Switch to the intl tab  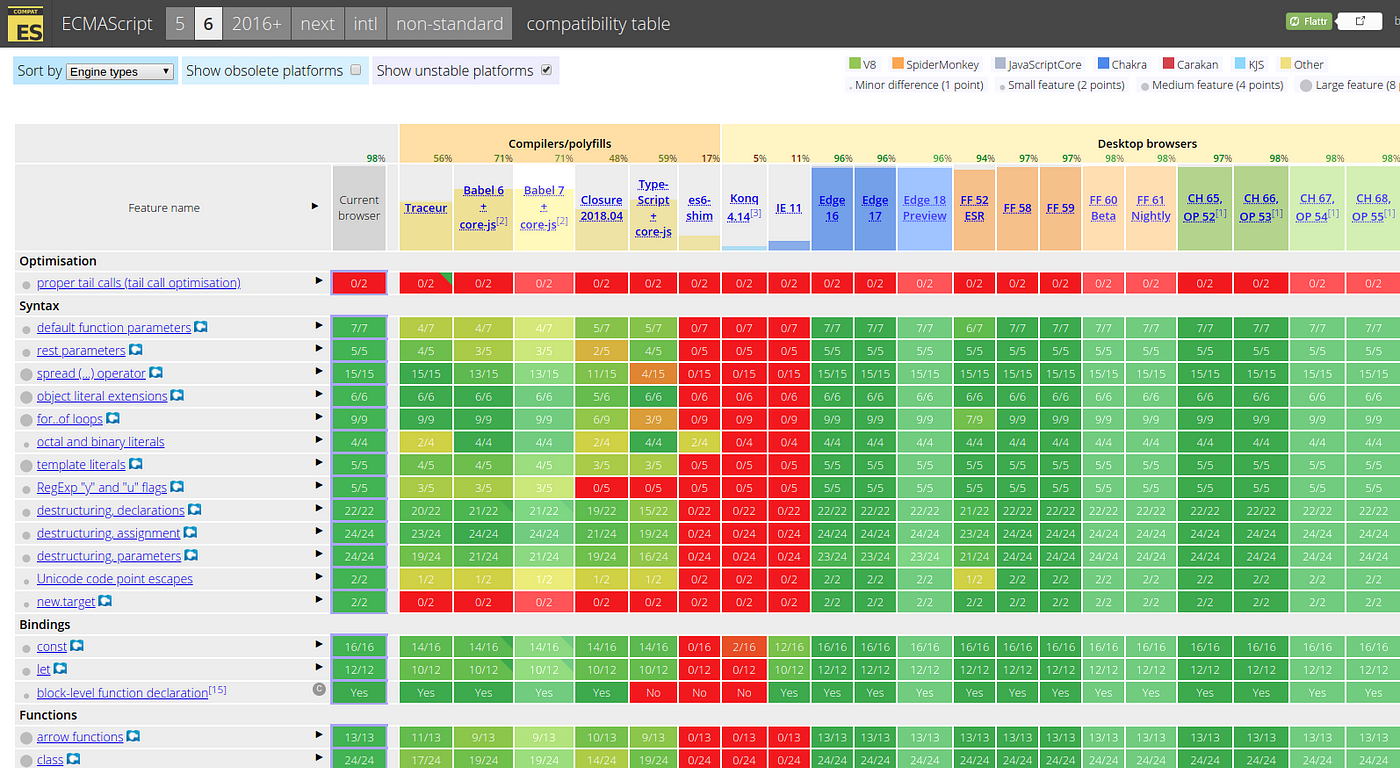tap(365, 24)
